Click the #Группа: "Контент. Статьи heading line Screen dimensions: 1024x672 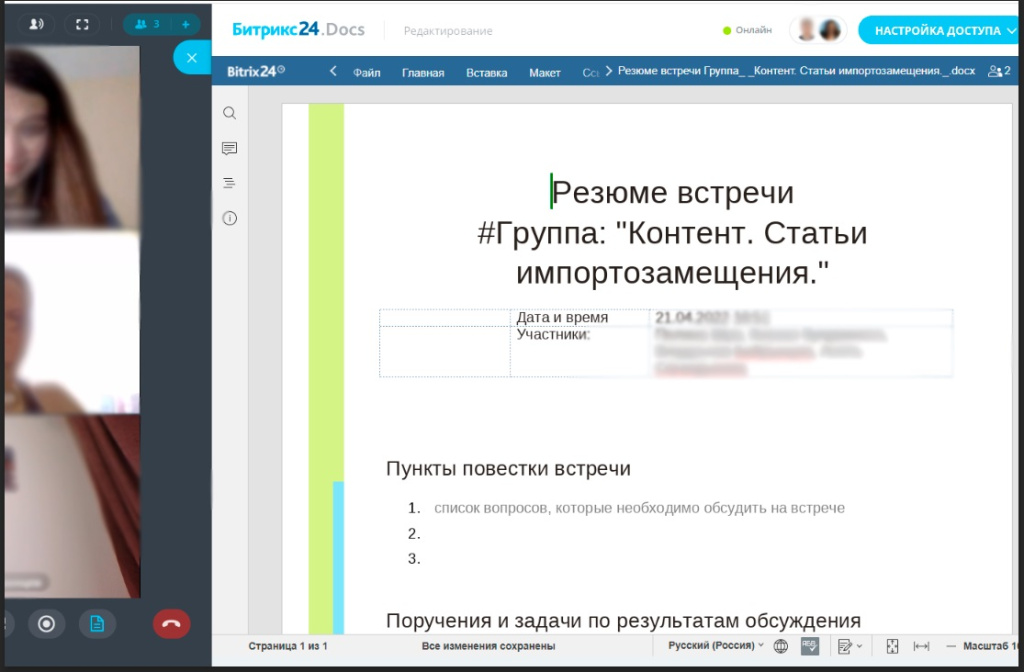tap(672, 232)
